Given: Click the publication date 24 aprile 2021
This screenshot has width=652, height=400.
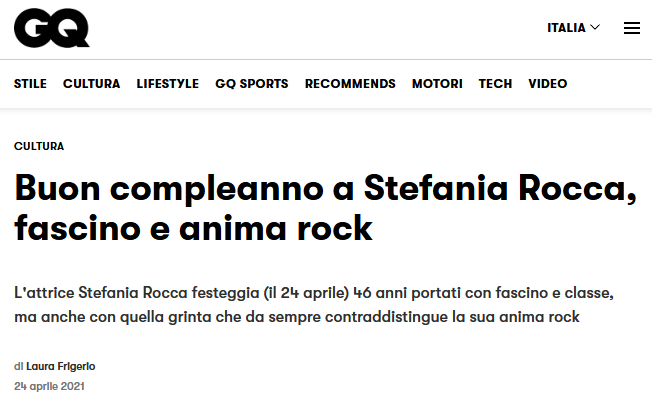Looking at the screenshot, I should [x=49, y=386].
